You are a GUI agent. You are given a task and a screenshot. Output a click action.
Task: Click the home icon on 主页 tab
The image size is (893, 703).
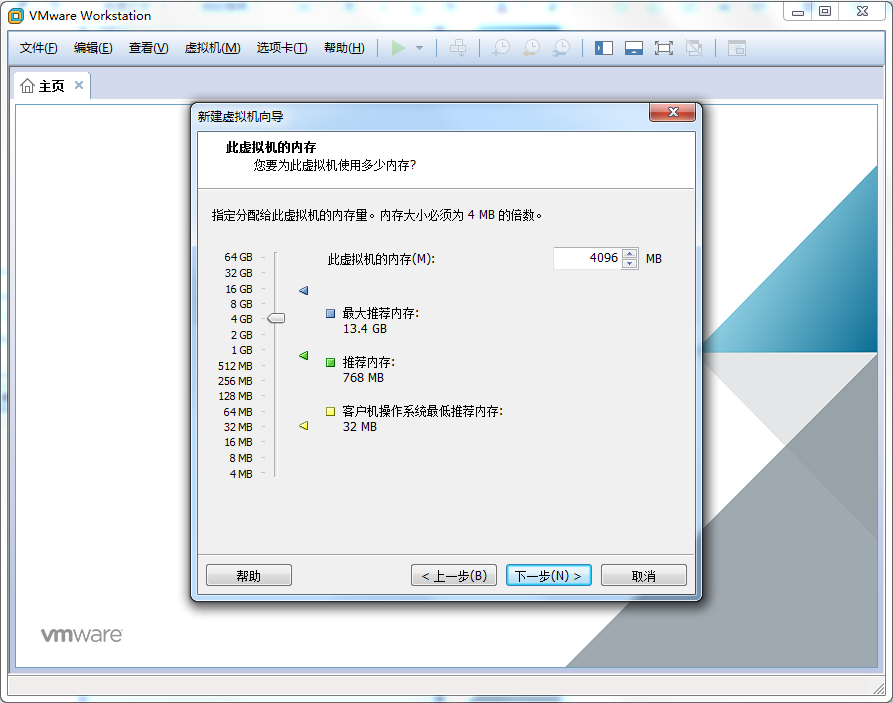pyautogui.click(x=27, y=86)
